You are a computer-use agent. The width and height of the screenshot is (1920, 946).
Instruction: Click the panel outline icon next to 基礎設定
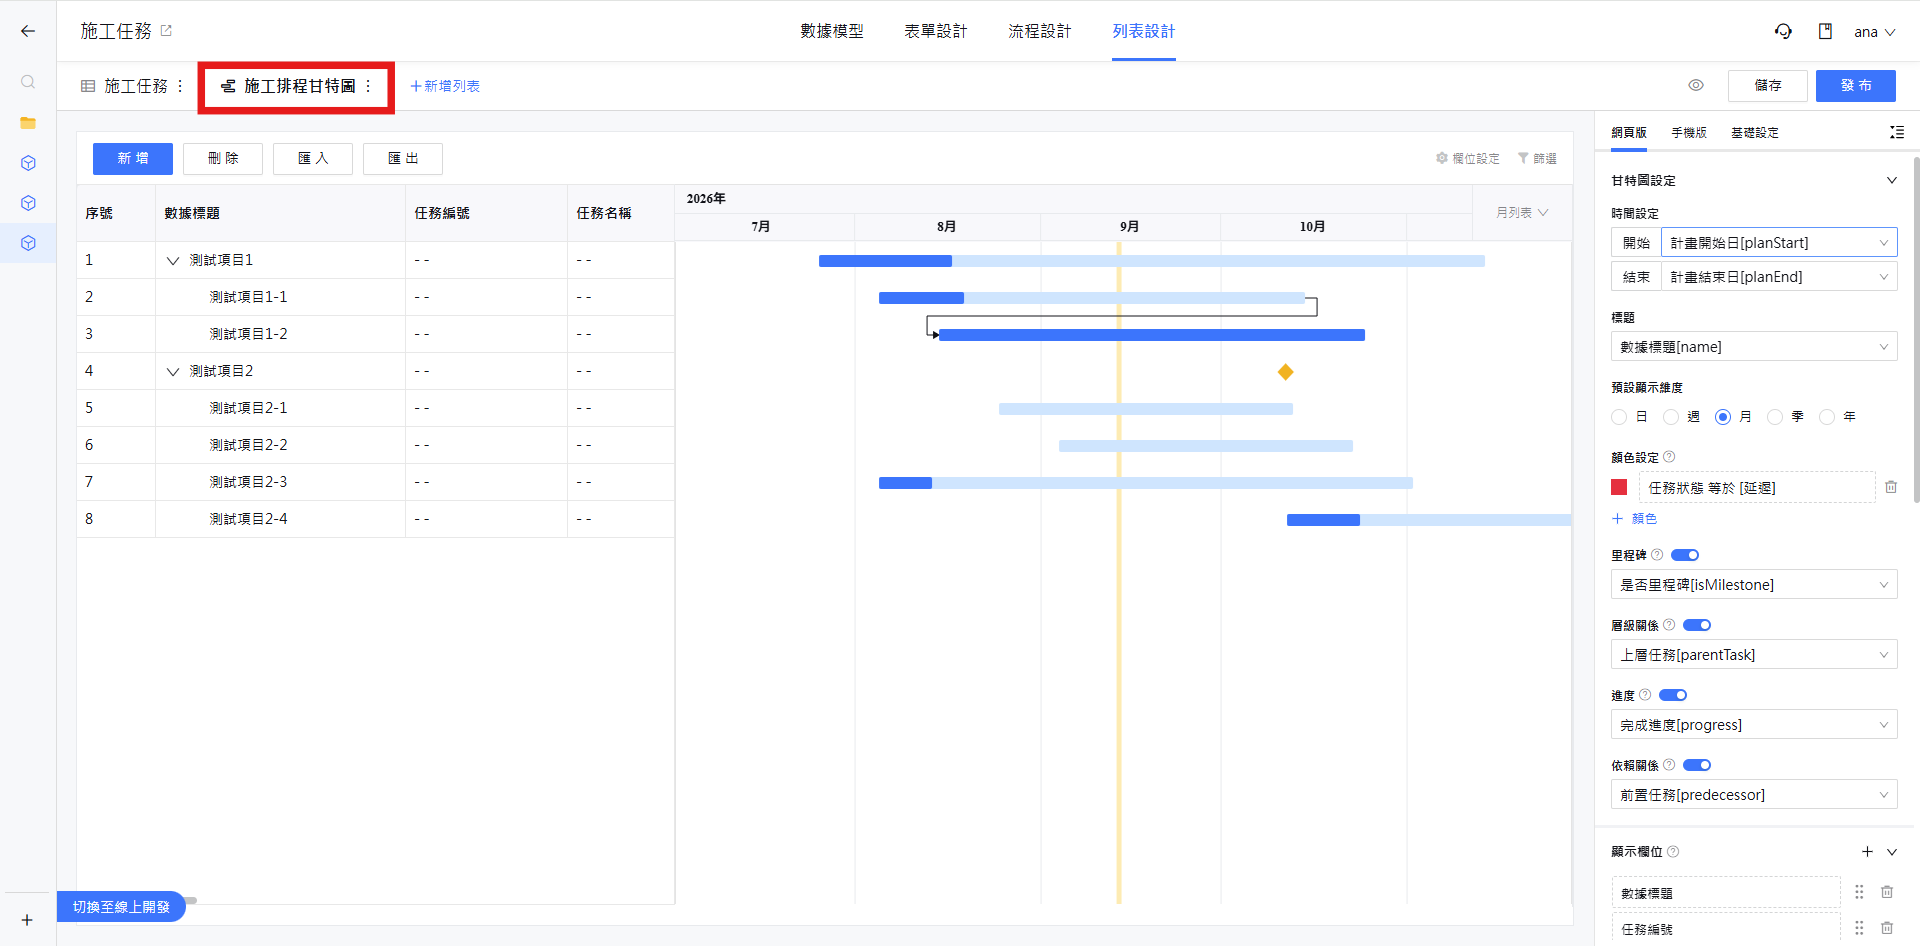click(x=1896, y=132)
